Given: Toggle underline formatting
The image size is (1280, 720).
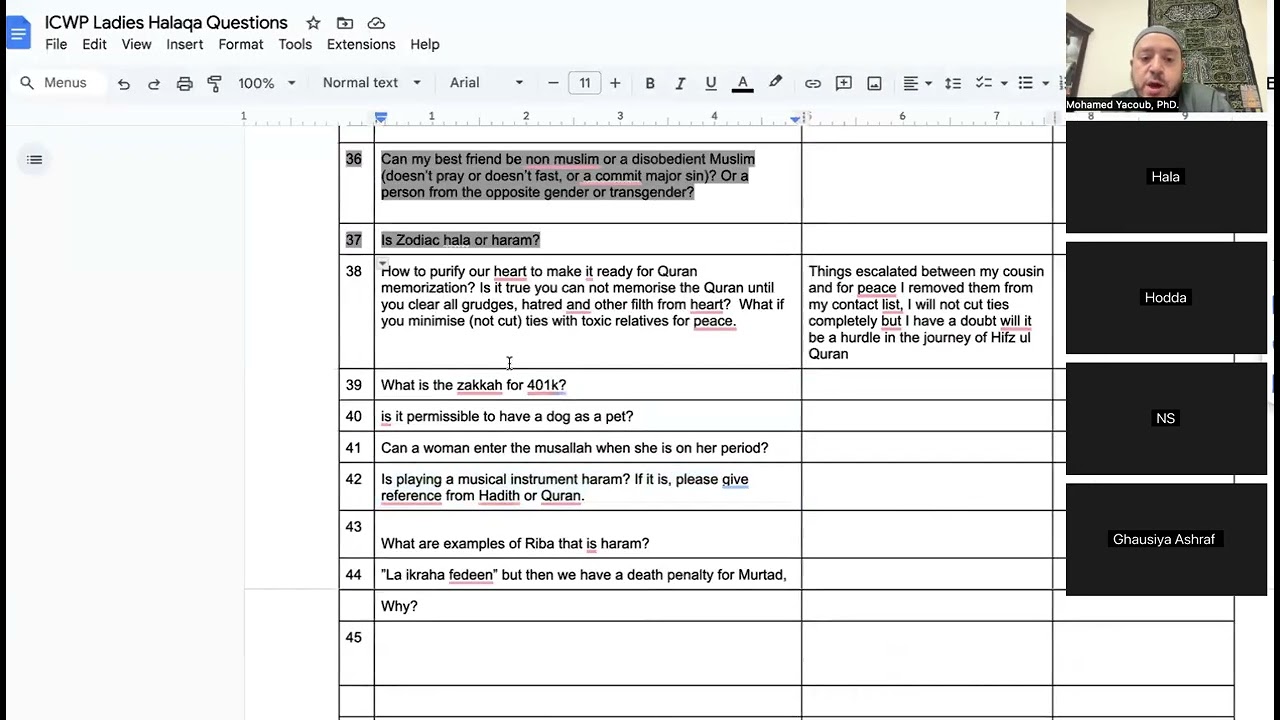Looking at the screenshot, I should coord(711,83).
